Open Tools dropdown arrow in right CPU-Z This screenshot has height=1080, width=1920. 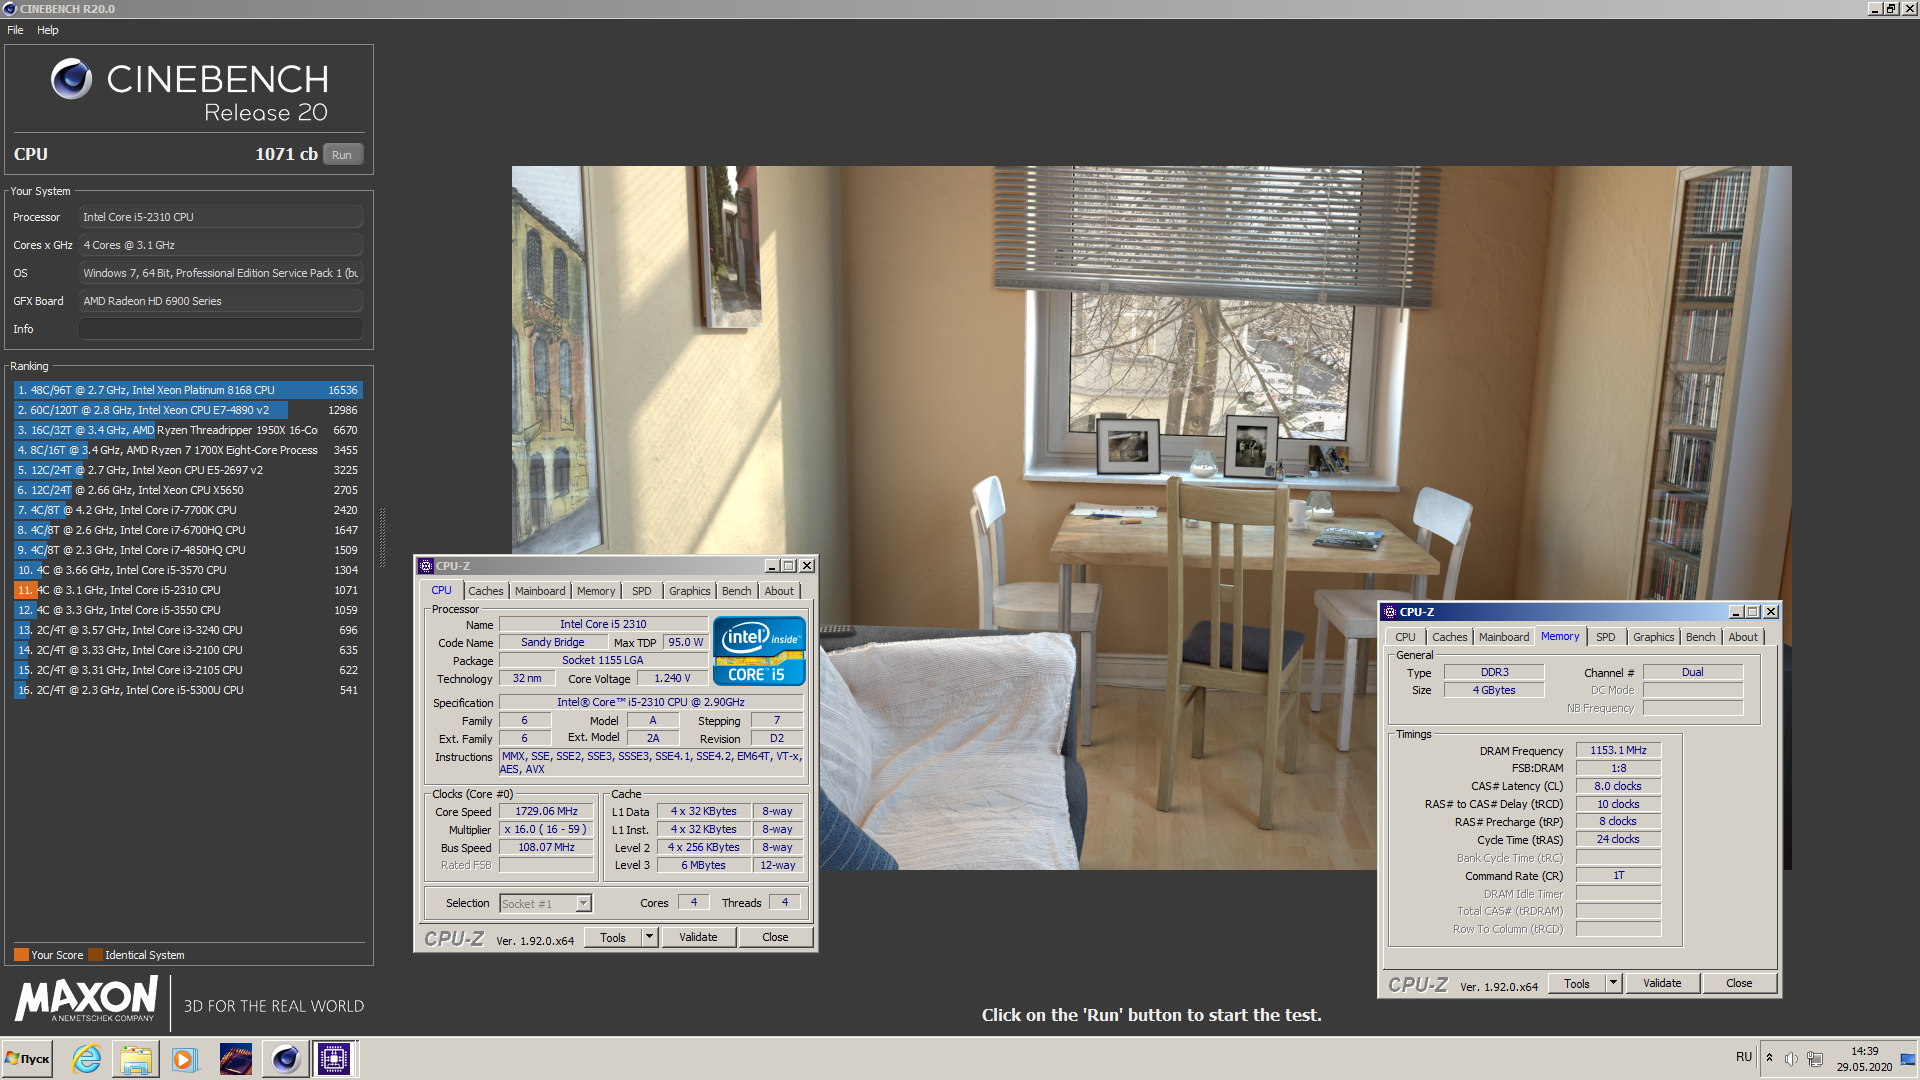point(1613,983)
